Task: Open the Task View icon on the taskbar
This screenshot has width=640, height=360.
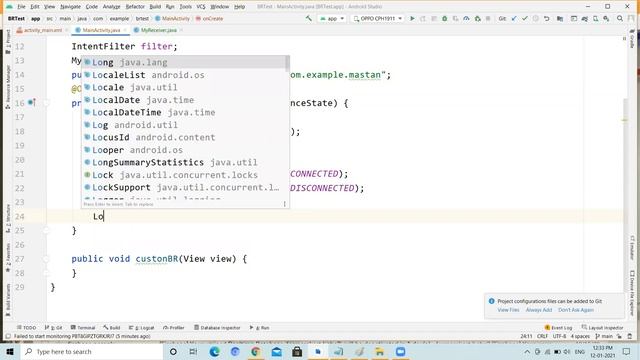Action: (193, 351)
